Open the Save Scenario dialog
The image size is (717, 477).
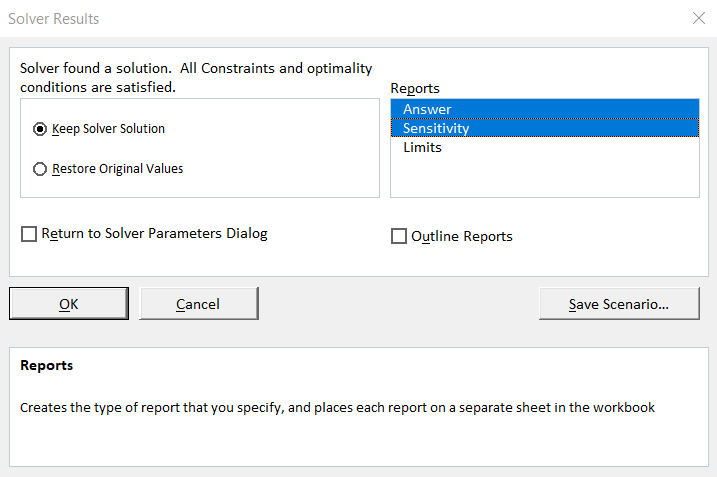tap(618, 304)
